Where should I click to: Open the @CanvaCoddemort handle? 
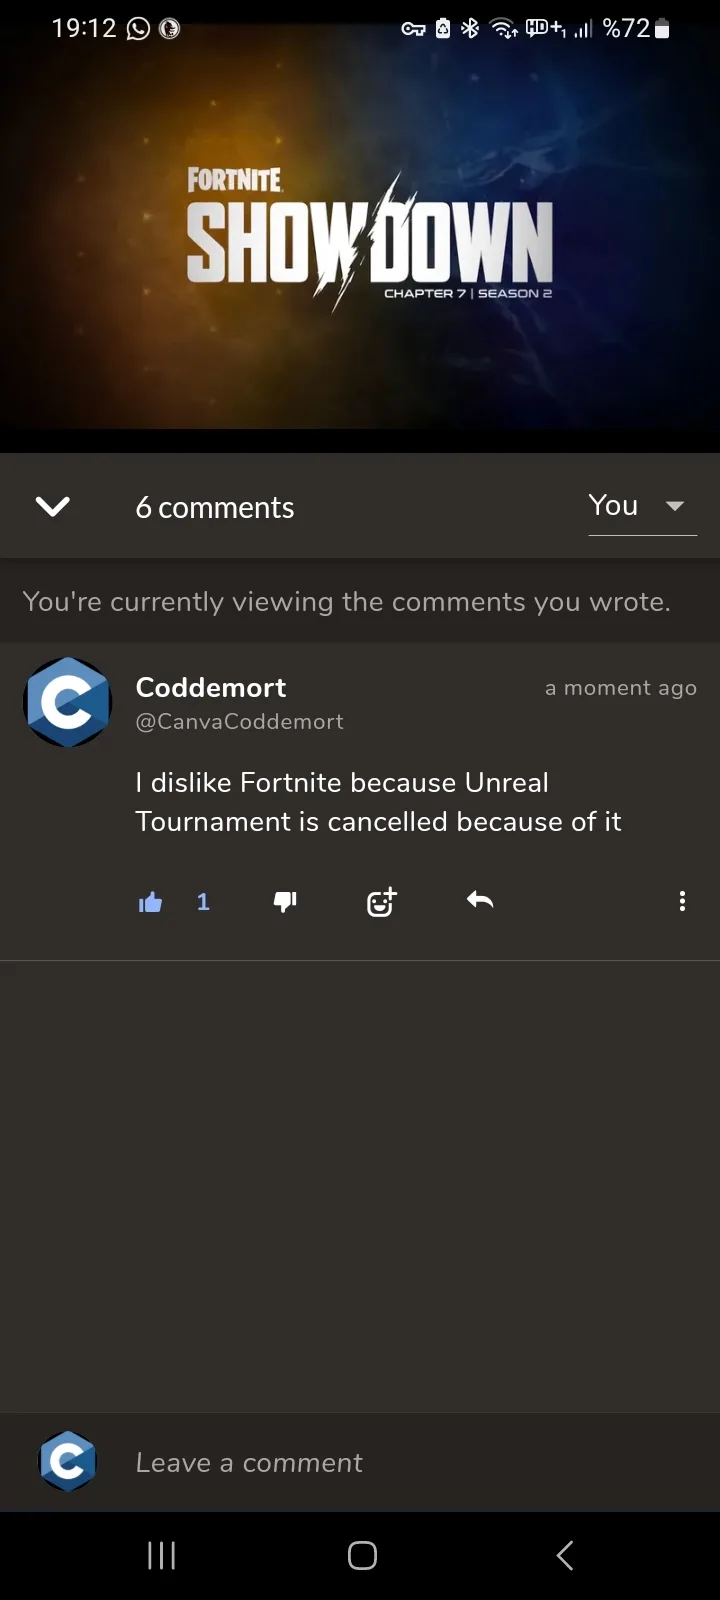tap(239, 721)
